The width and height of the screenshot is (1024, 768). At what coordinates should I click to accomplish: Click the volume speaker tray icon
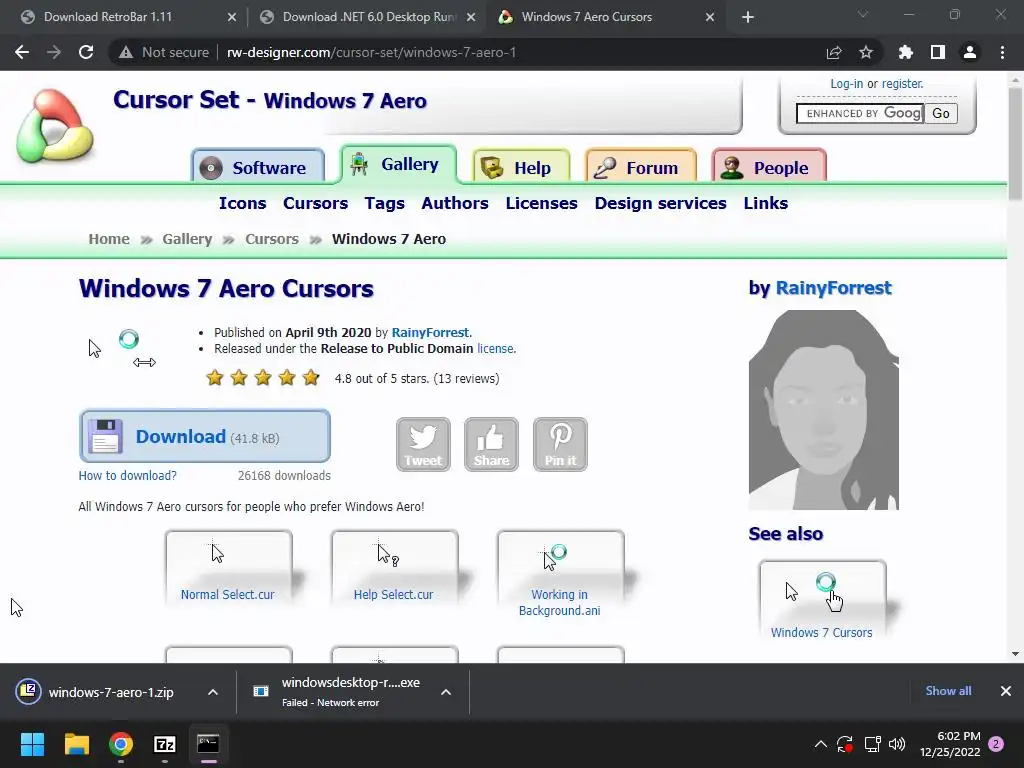[x=897, y=744]
